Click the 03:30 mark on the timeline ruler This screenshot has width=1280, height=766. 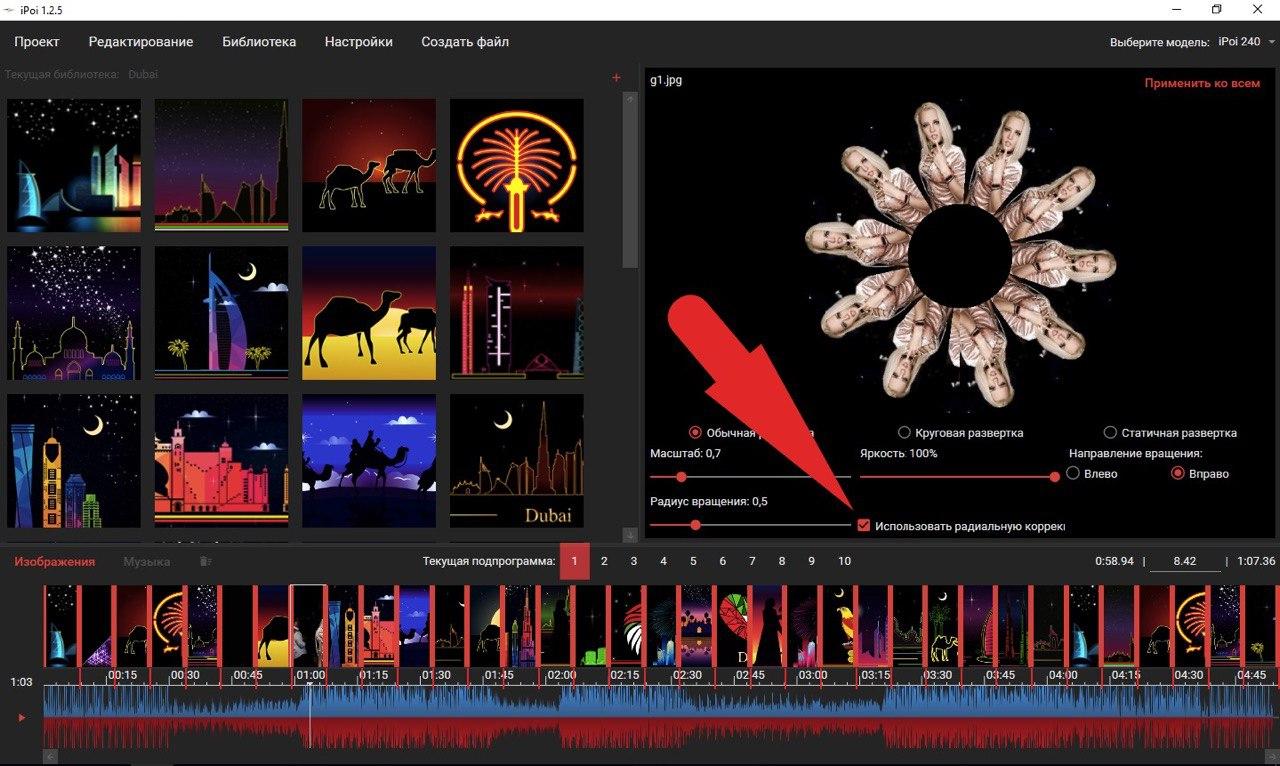click(x=938, y=675)
